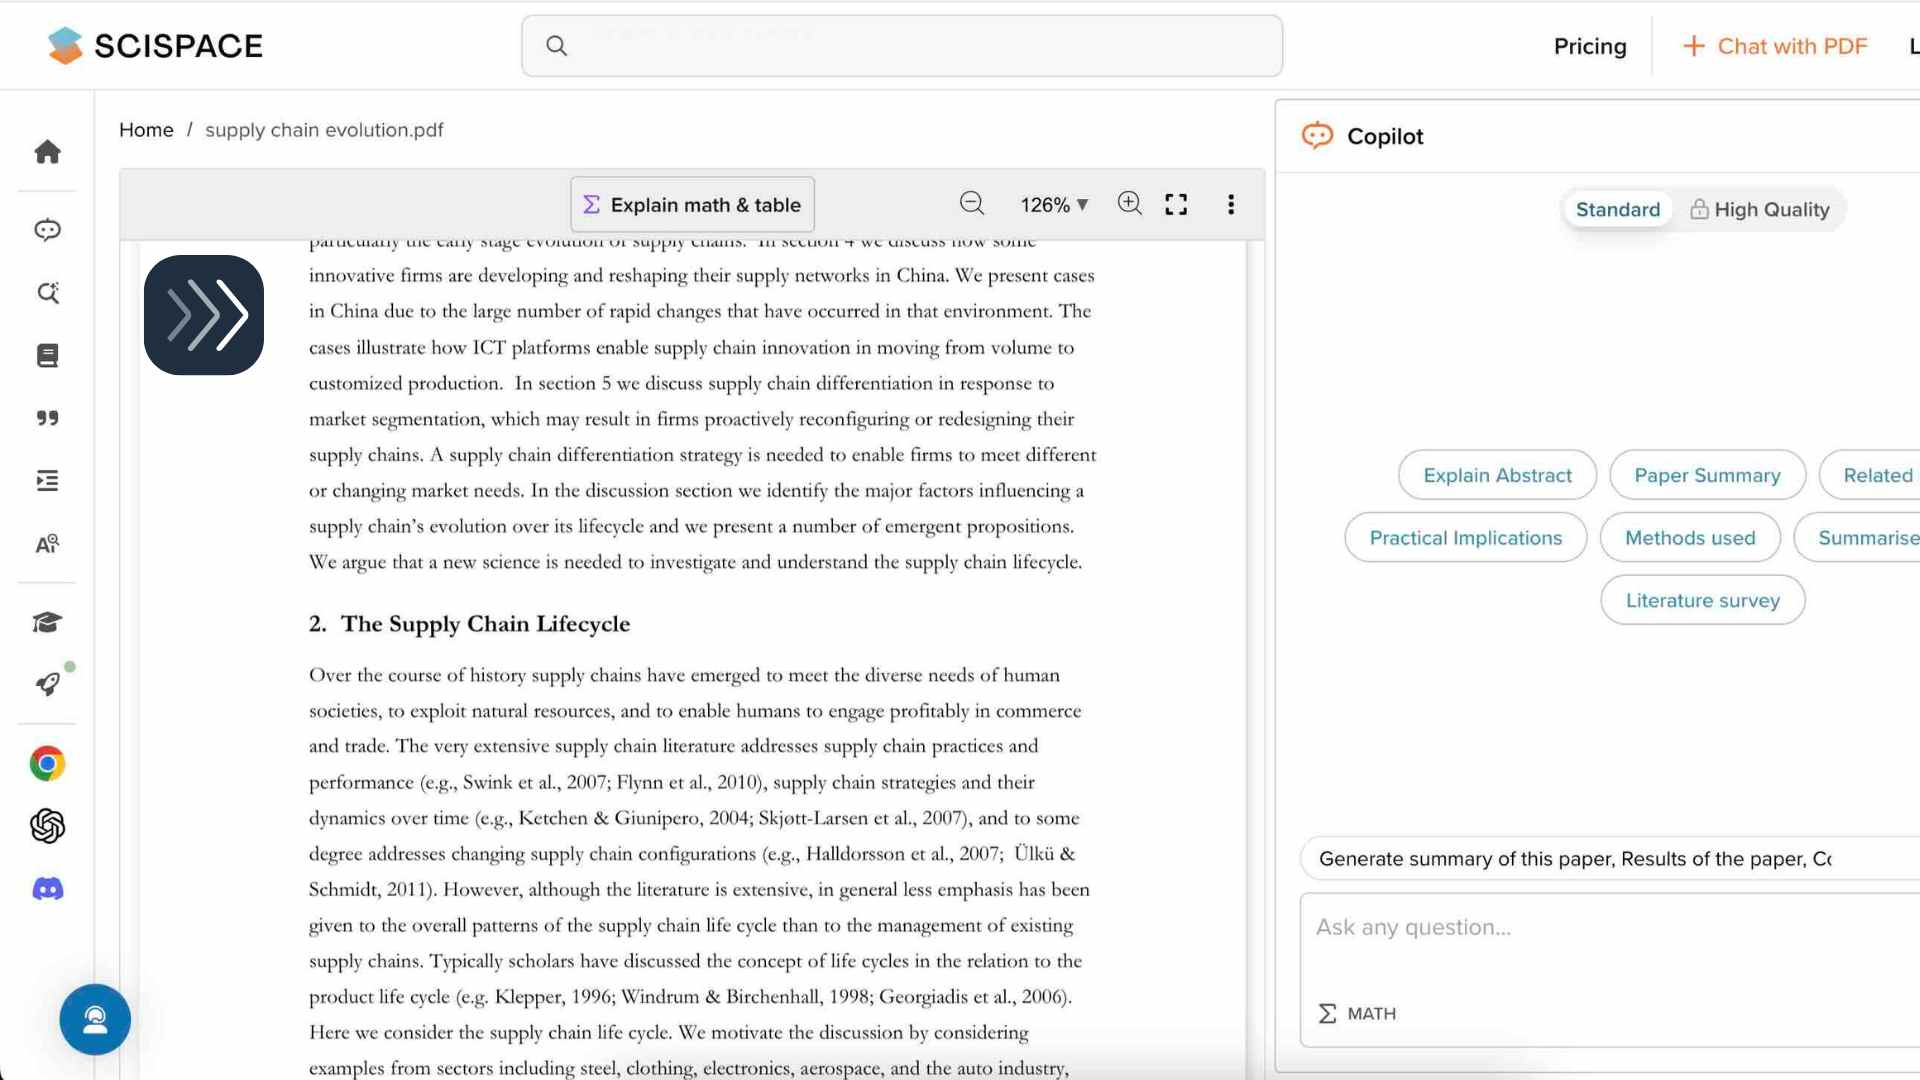Click the Explain math & table button
This screenshot has height=1080, width=1920.
tap(691, 204)
